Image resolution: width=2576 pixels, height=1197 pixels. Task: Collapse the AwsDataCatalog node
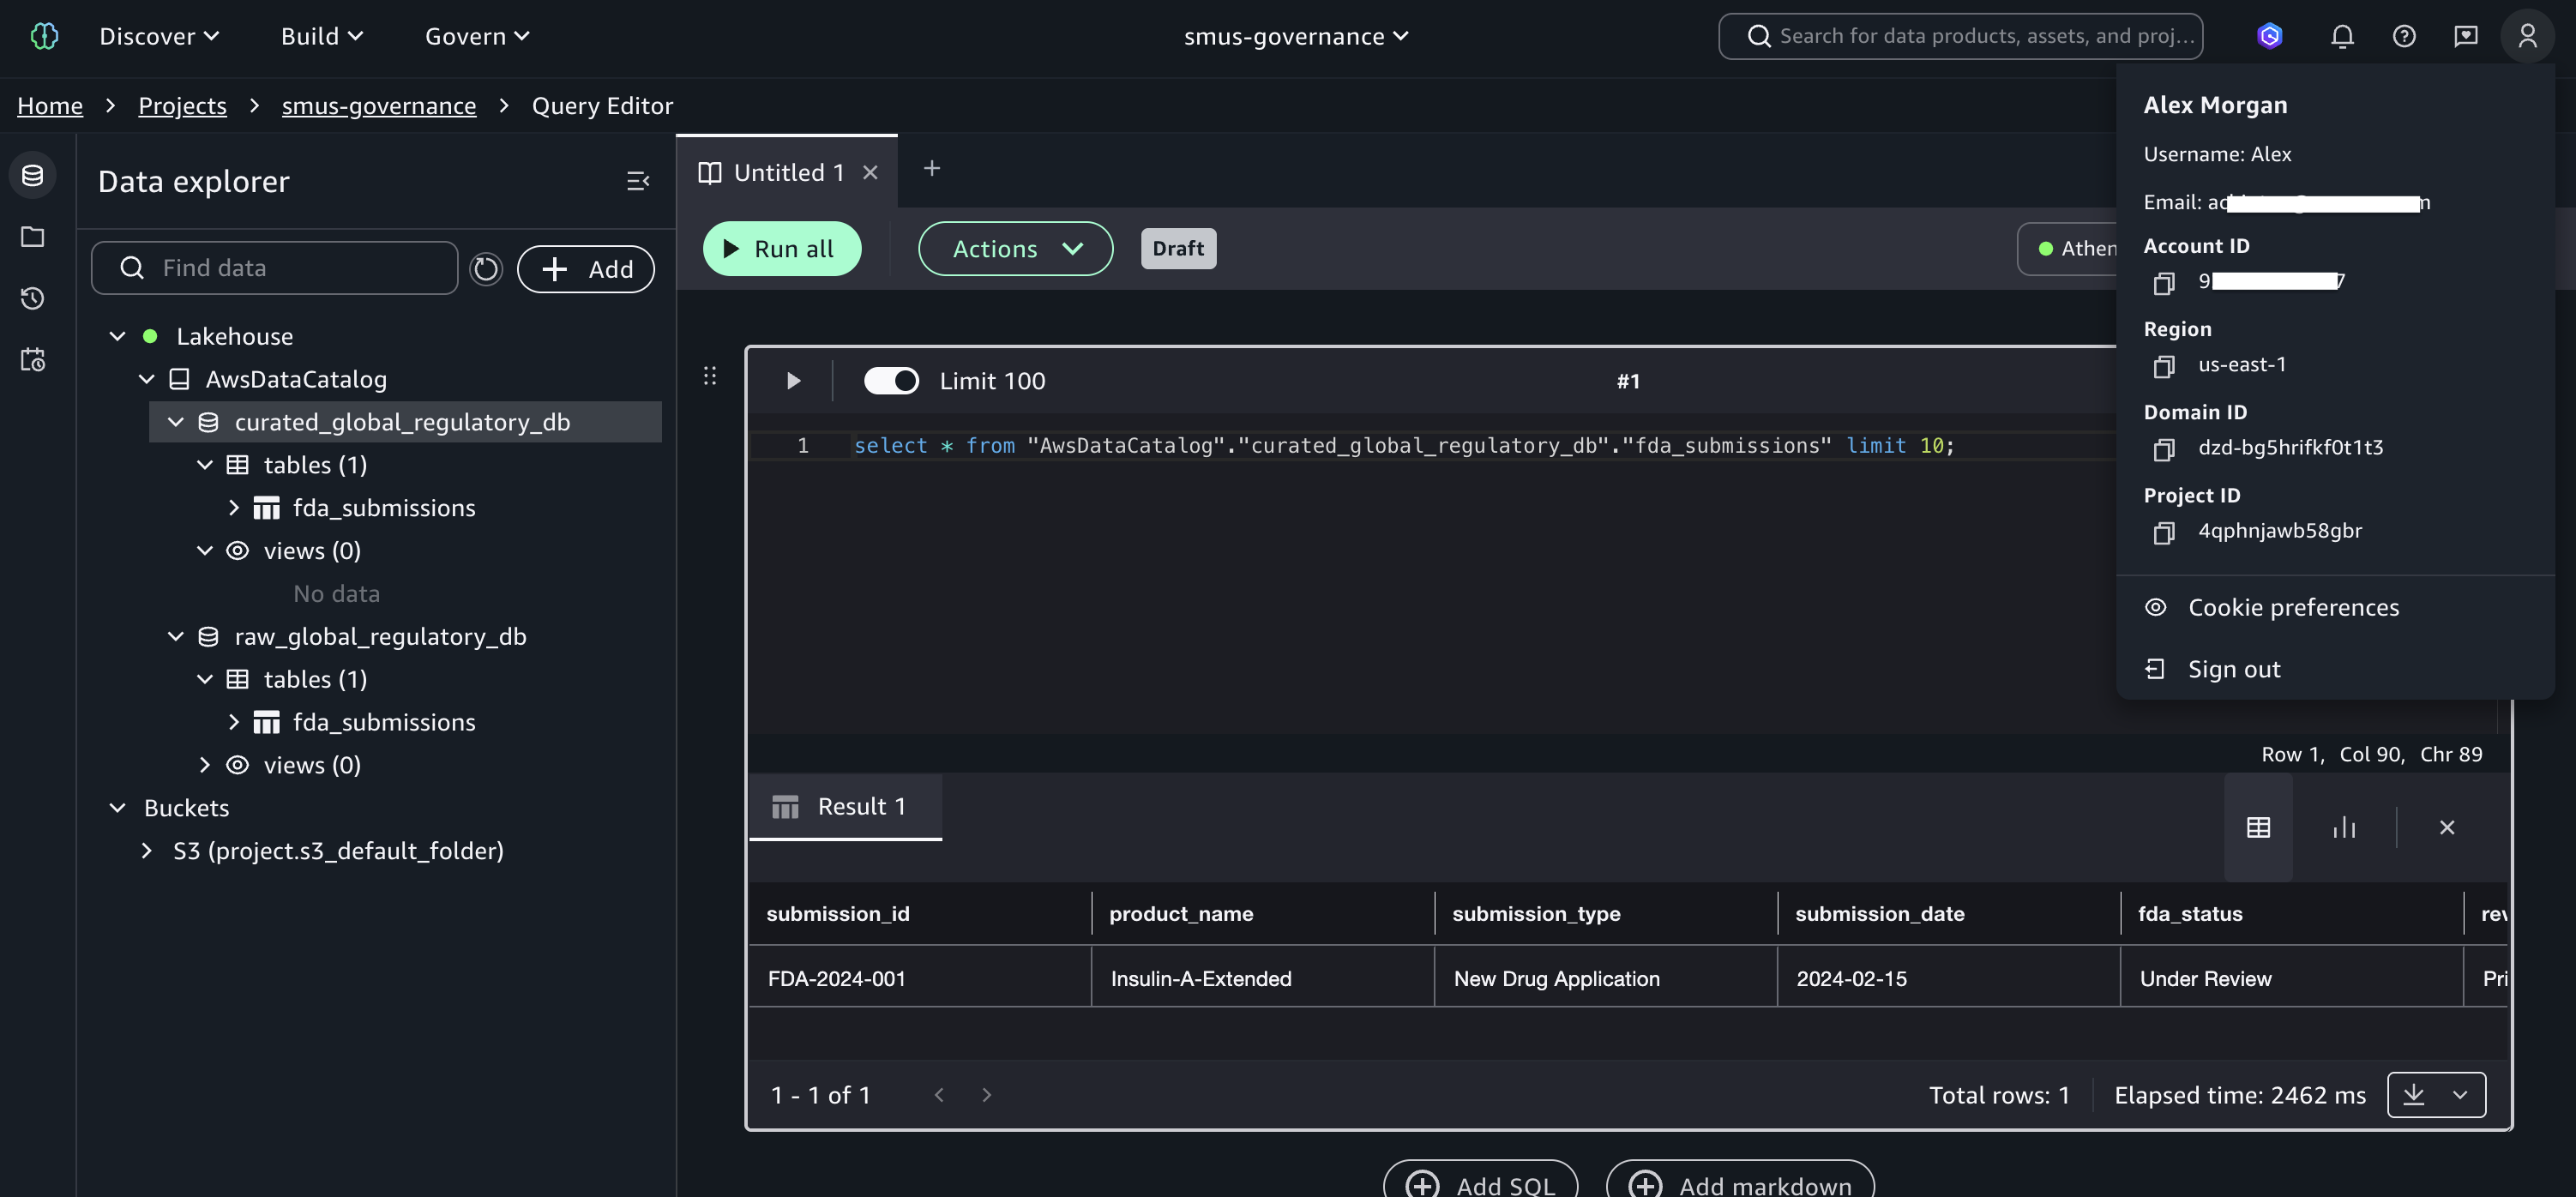(x=146, y=379)
